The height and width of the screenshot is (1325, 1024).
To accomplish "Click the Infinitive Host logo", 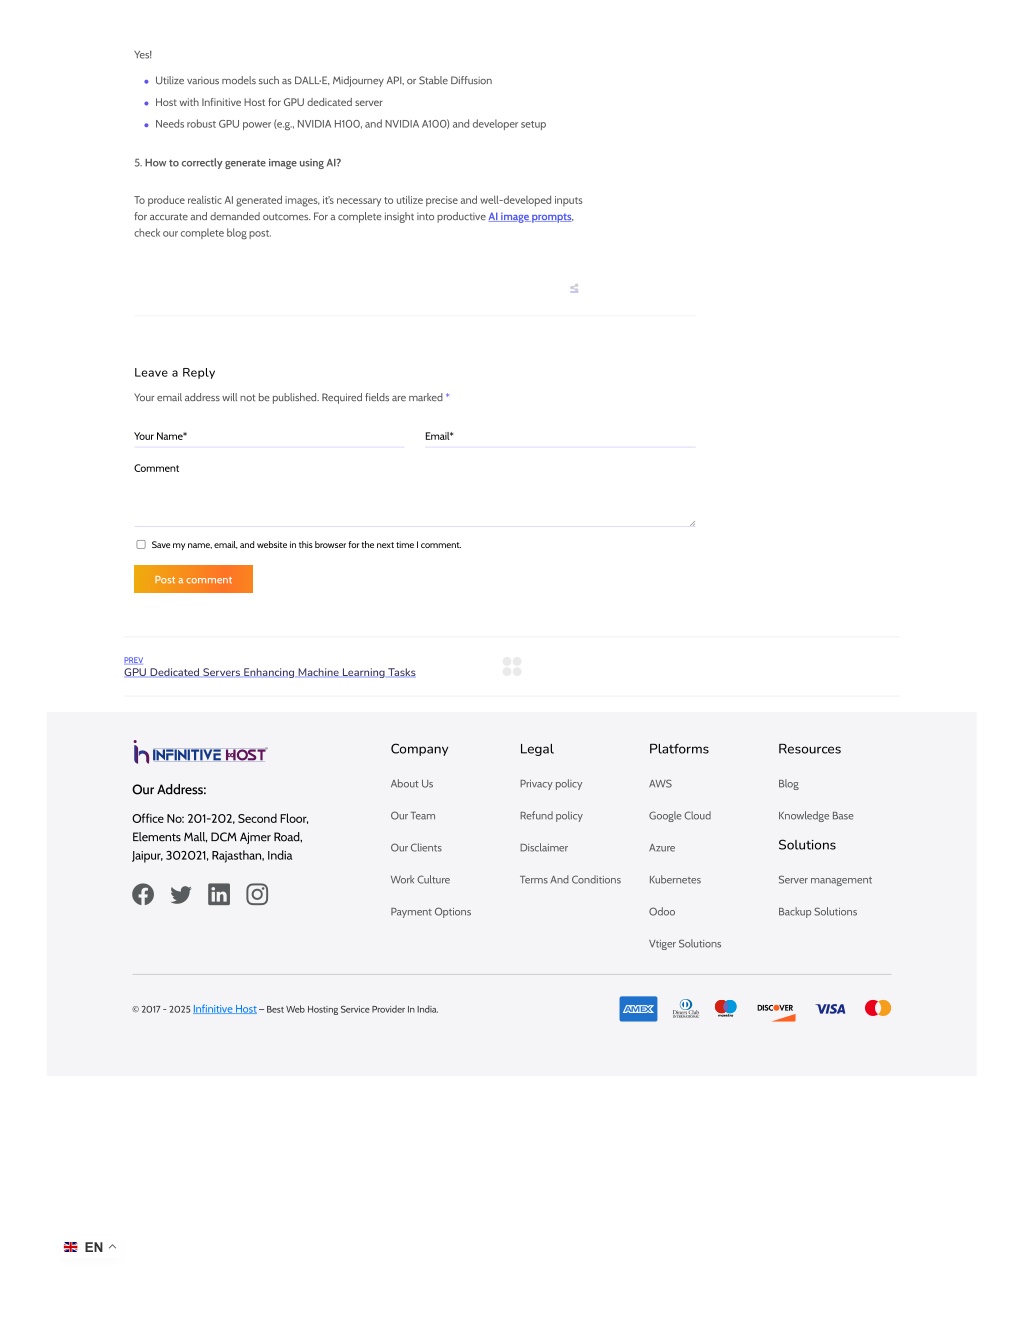I will 200,752.
